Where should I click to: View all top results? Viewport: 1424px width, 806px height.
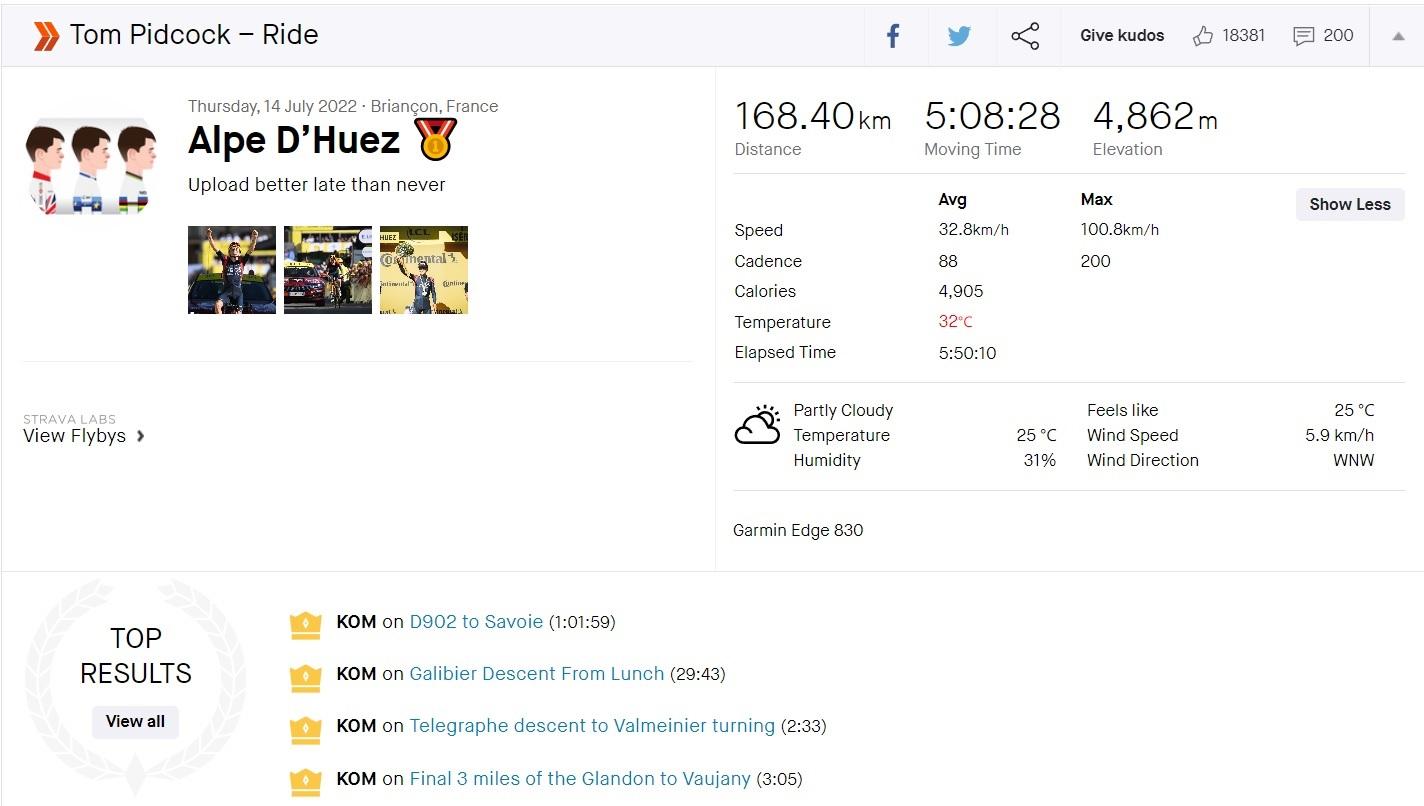tap(135, 721)
